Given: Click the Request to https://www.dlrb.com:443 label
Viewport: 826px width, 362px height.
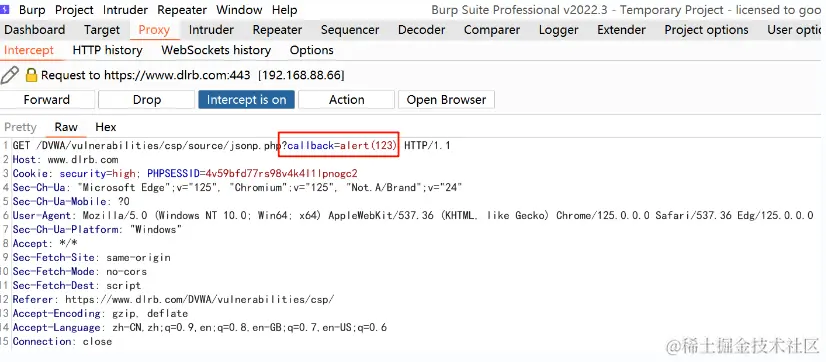Looking at the screenshot, I should pyautogui.click(x=145, y=75).
